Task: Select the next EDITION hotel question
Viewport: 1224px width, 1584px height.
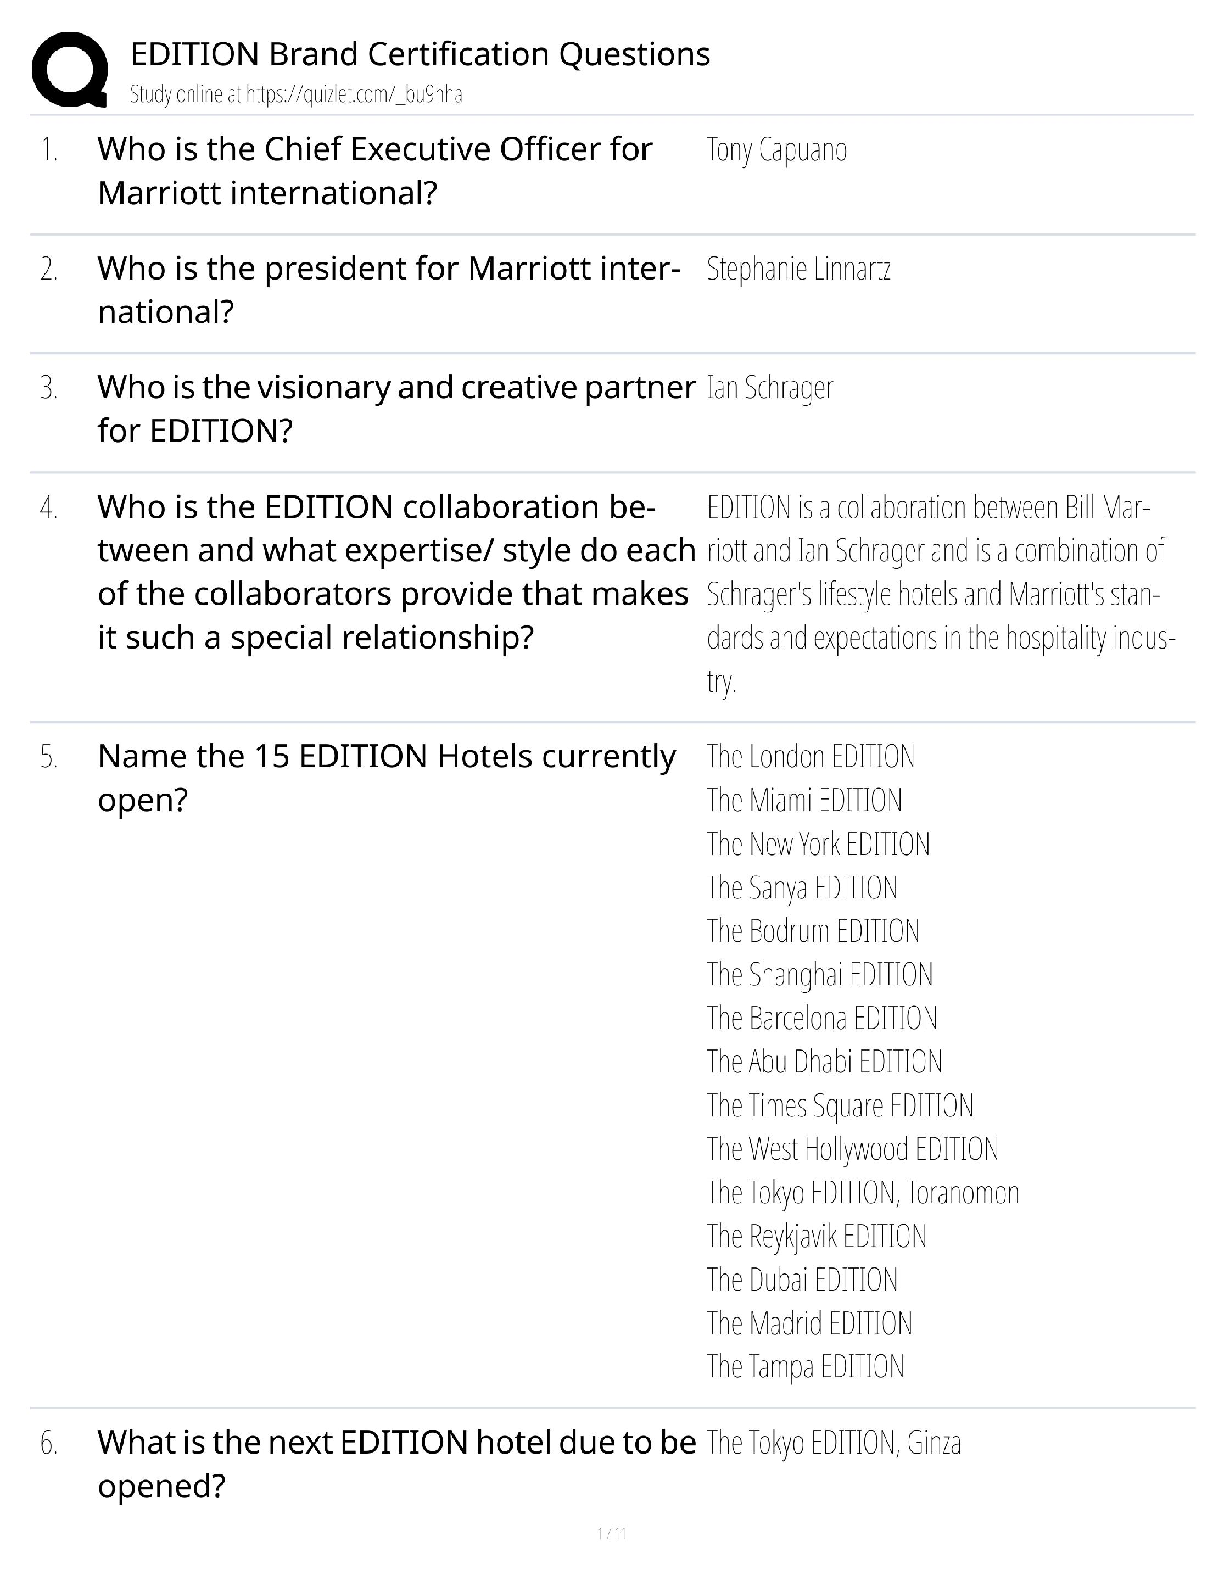Action: pos(395,1464)
